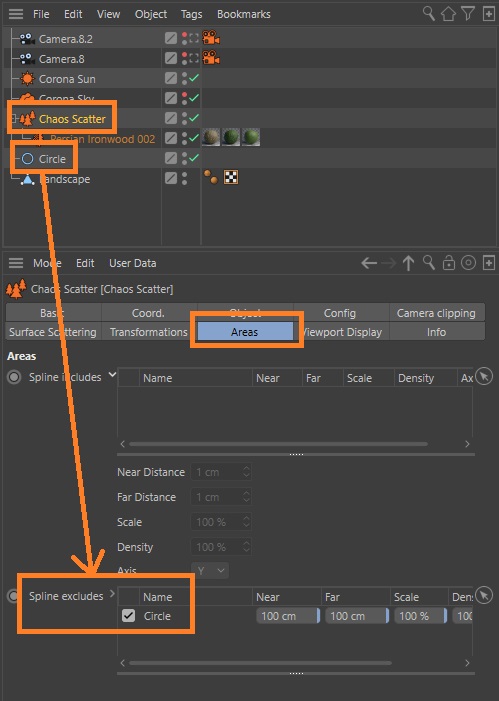Click the orange spheres tag on Landscape

[211, 177]
